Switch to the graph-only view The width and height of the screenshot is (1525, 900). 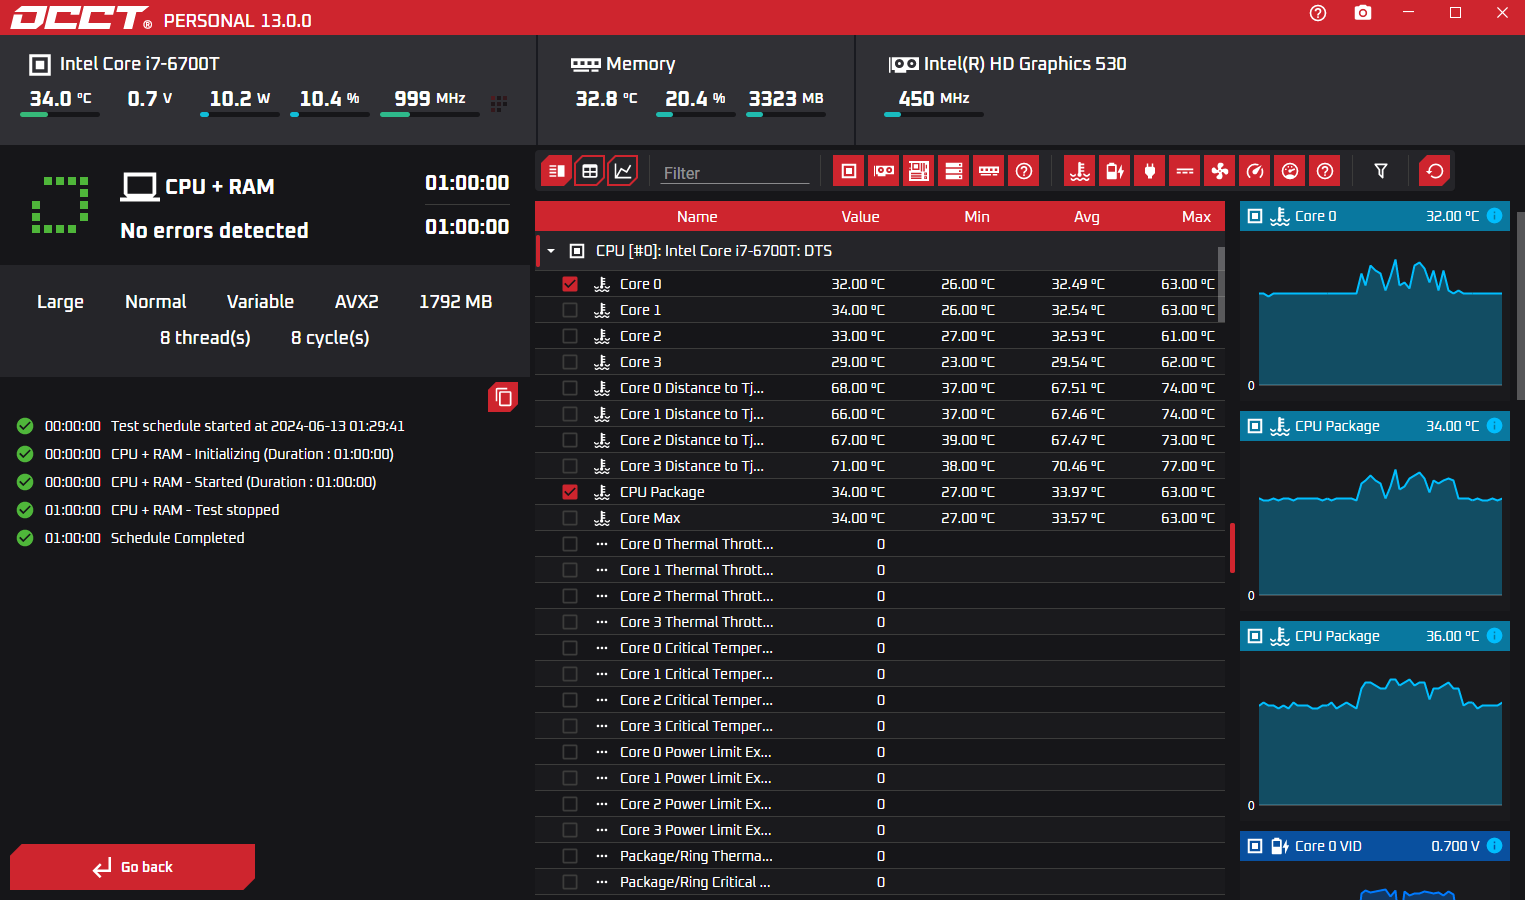(x=623, y=171)
